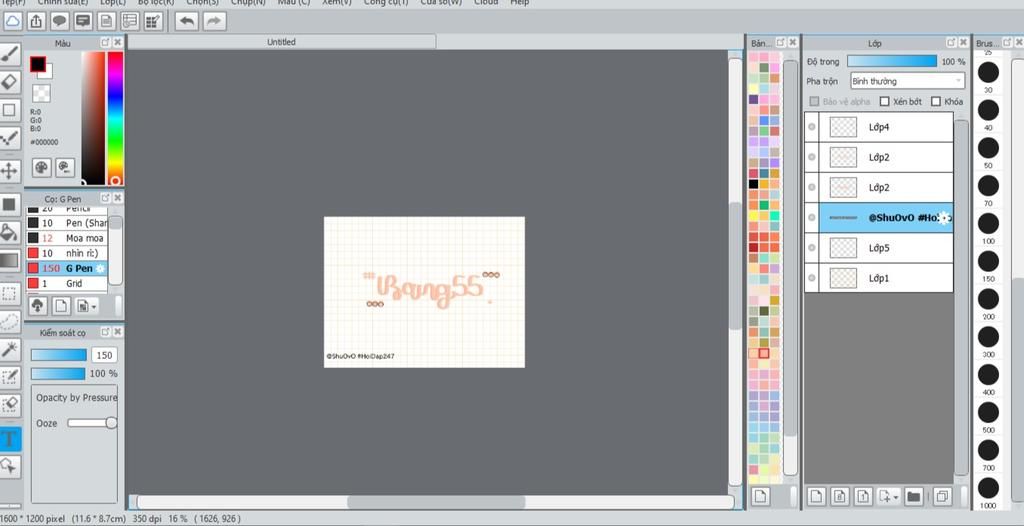Click the Bảo vệ alpha checkbox
The height and width of the screenshot is (526, 1024).
coord(814,101)
